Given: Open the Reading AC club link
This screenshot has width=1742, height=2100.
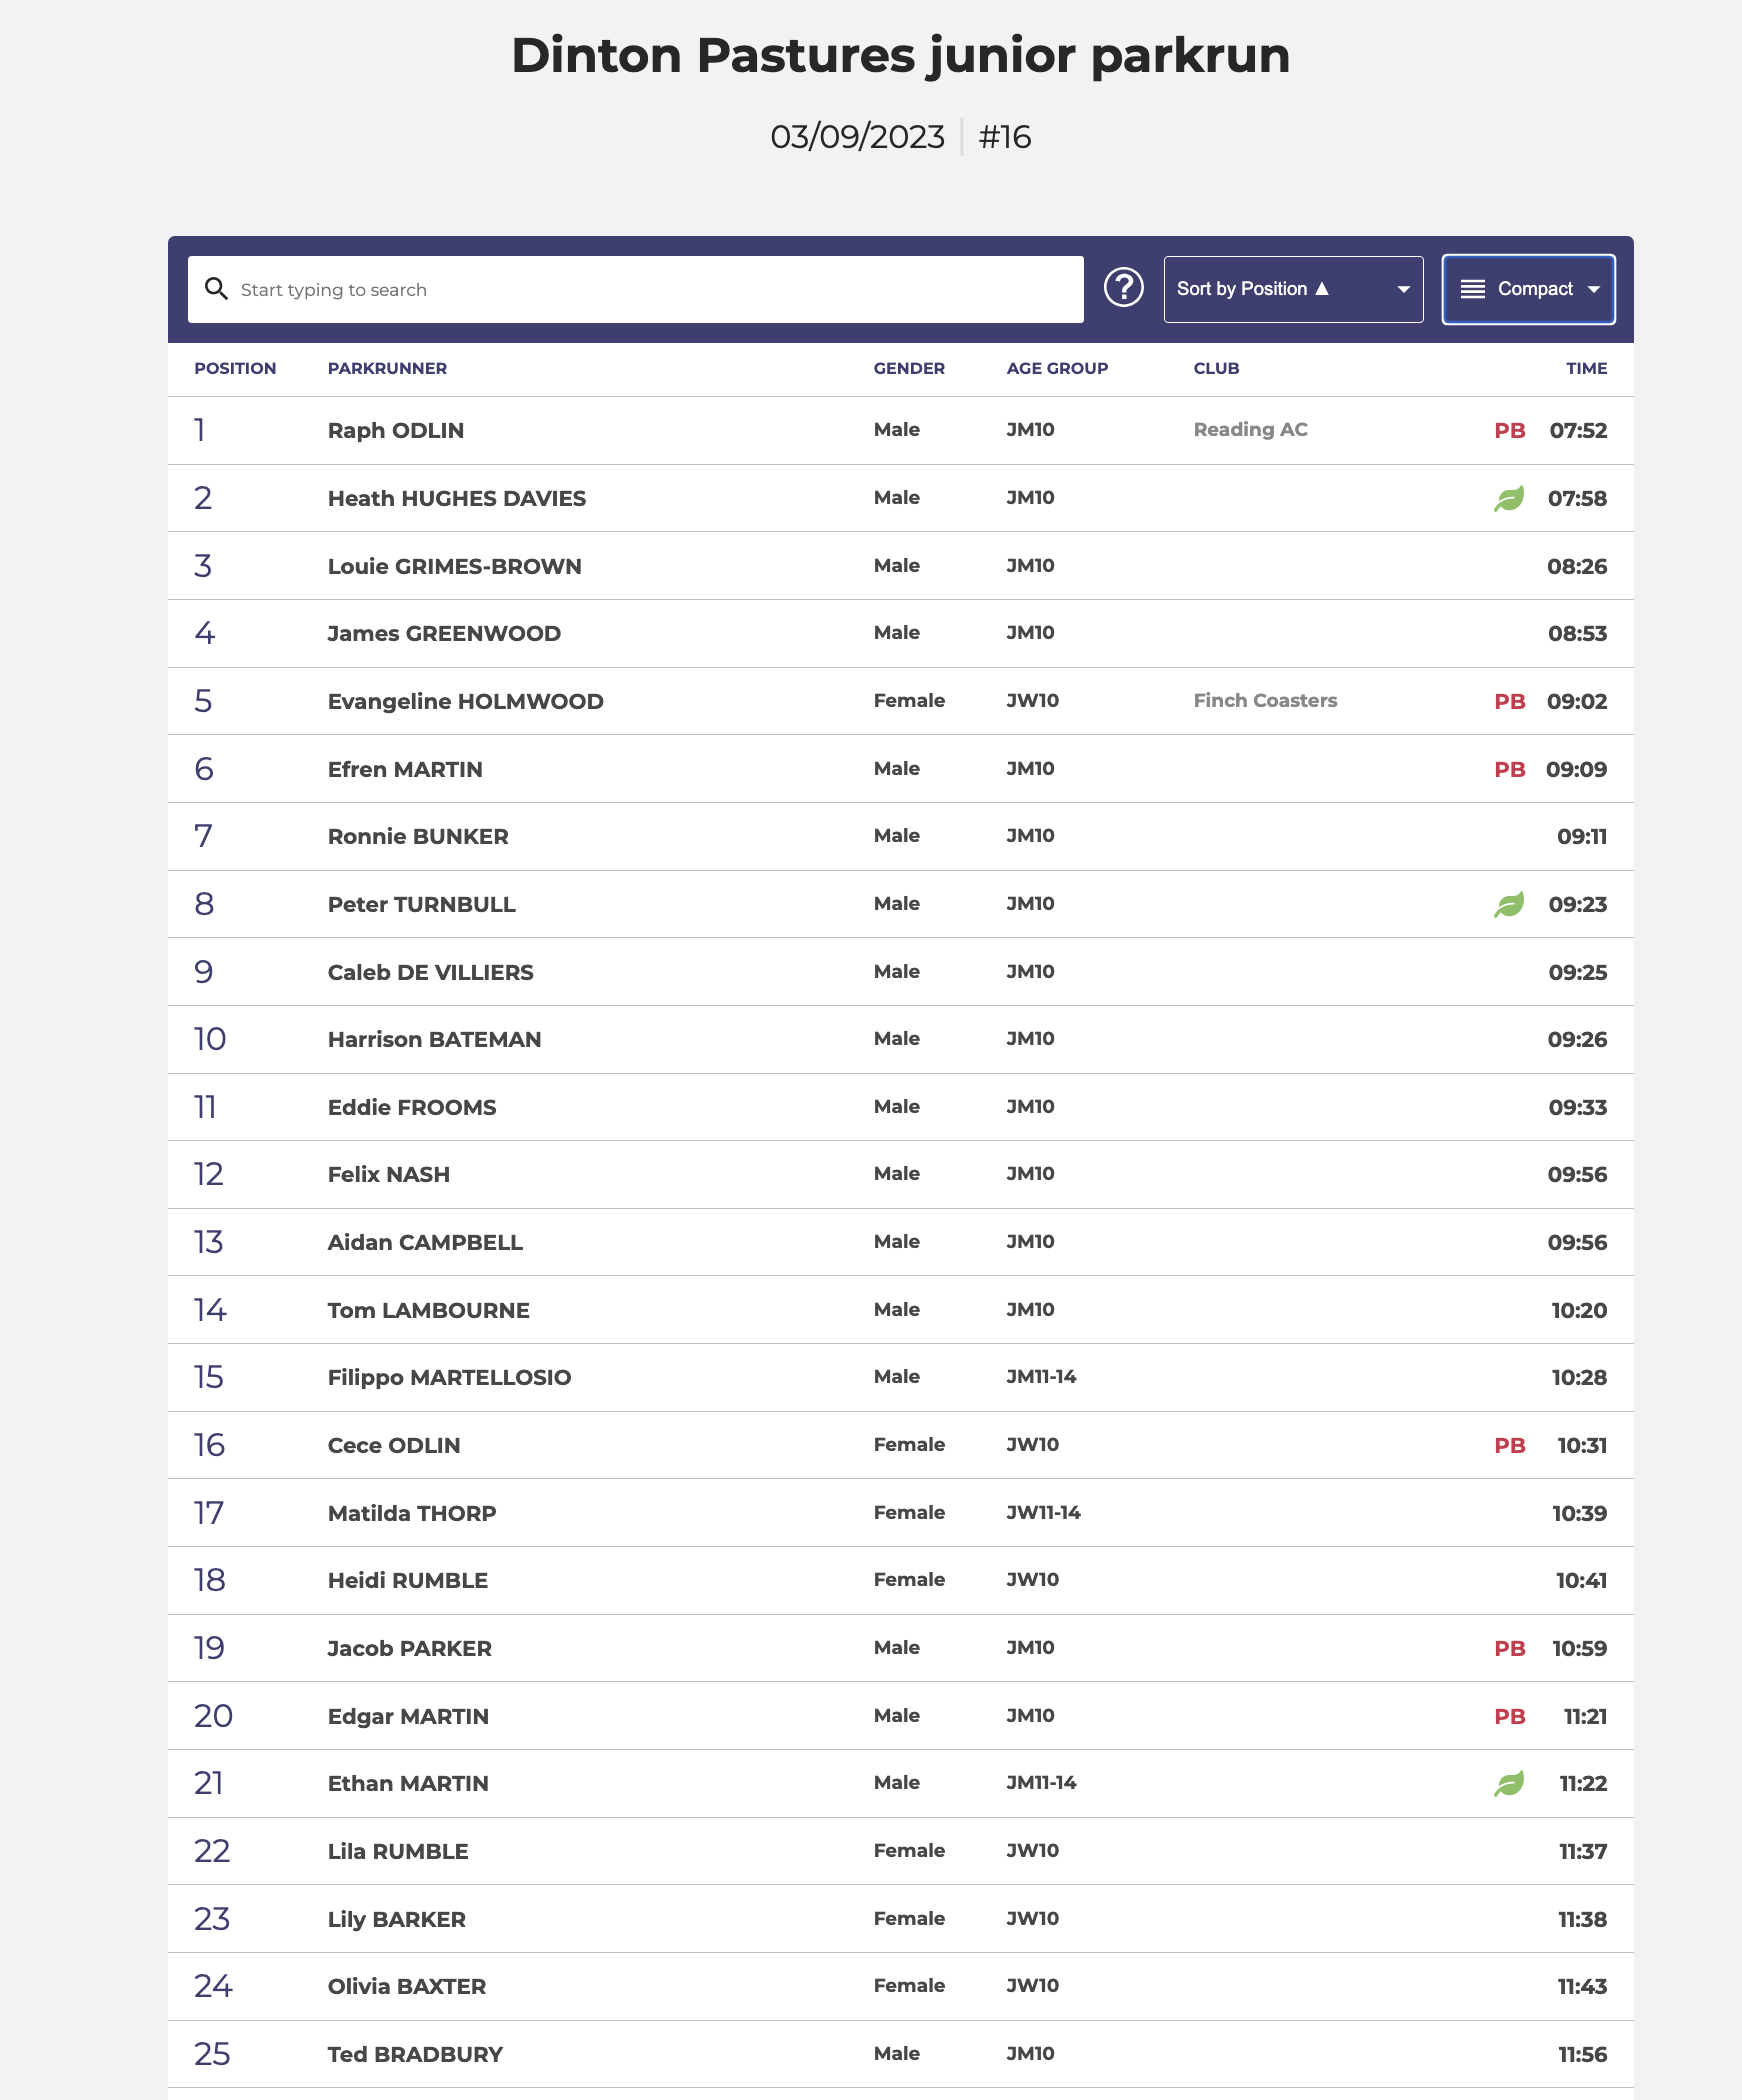Looking at the screenshot, I should pyautogui.click(x=1250, y=429).
